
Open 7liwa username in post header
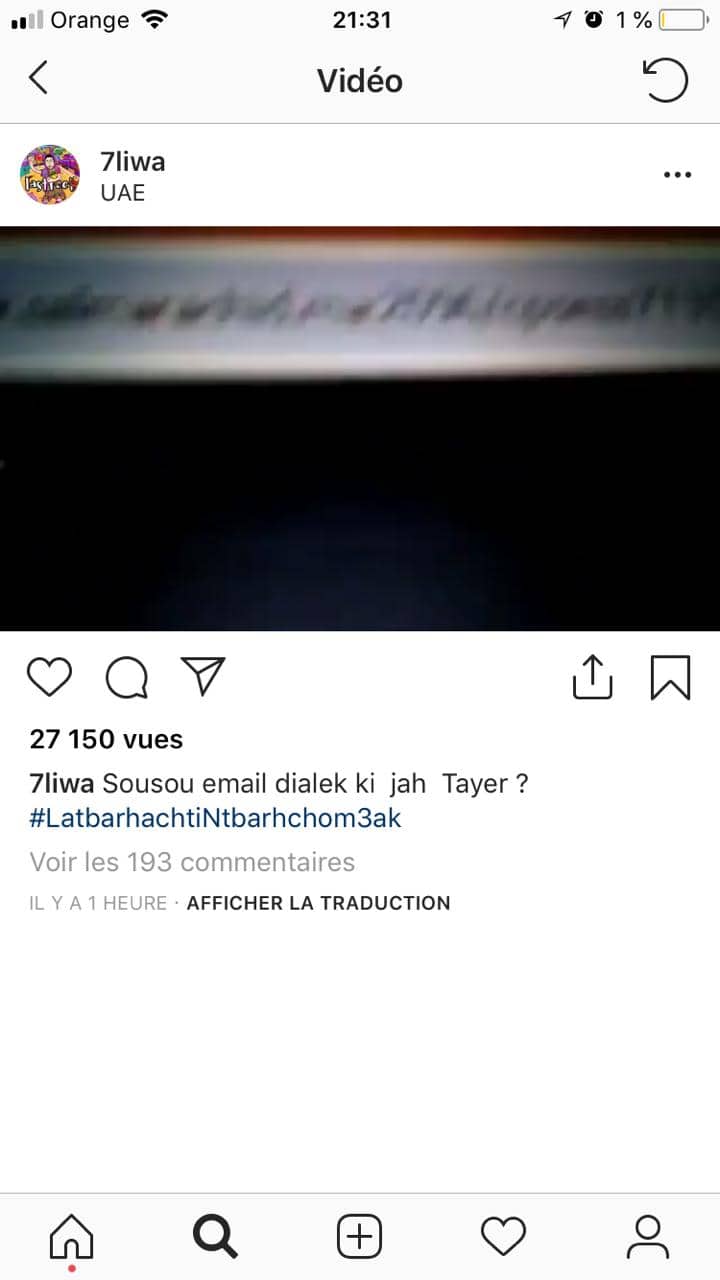[133, 161]
